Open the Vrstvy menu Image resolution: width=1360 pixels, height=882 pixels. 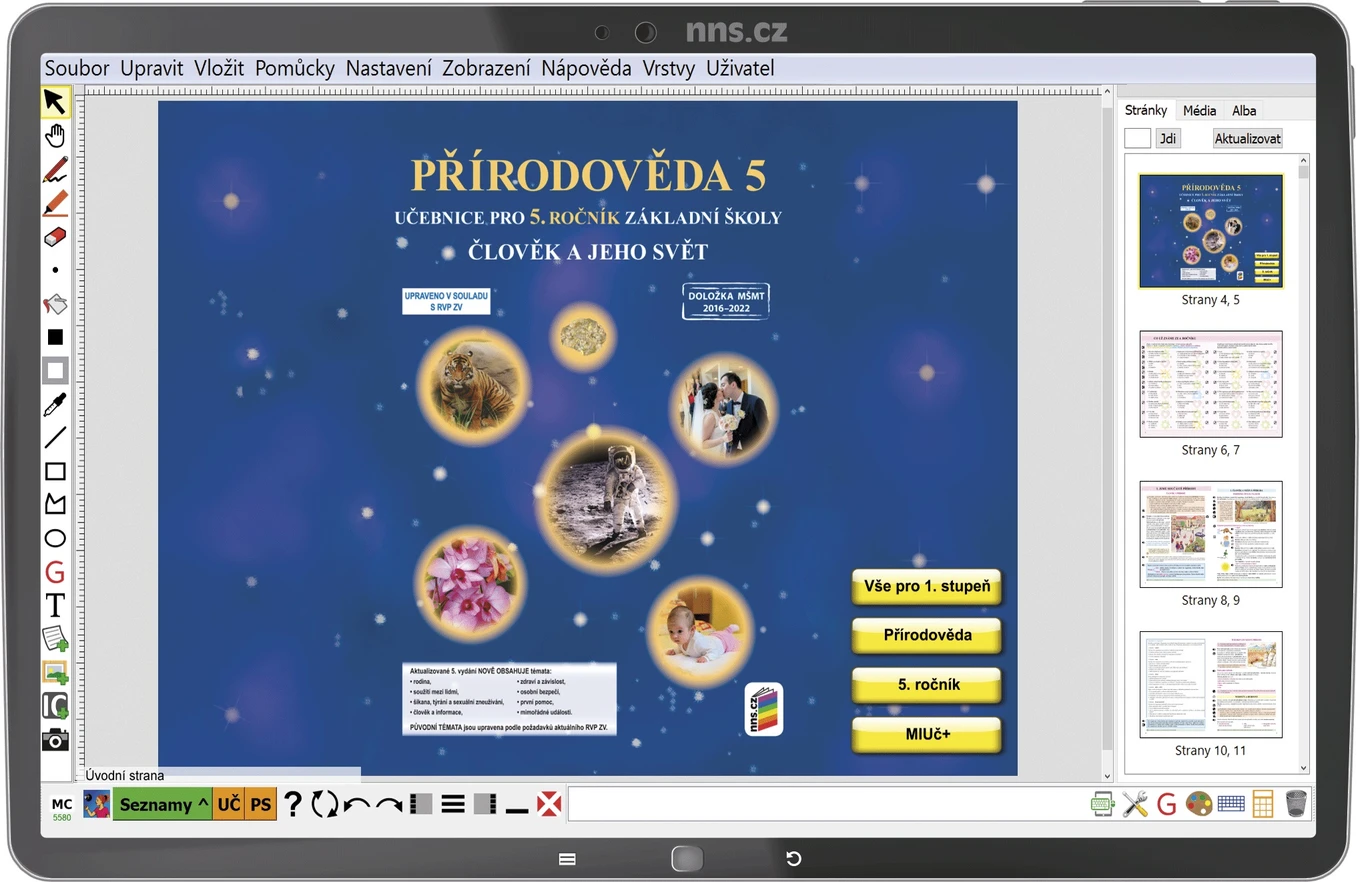point(669,68)
